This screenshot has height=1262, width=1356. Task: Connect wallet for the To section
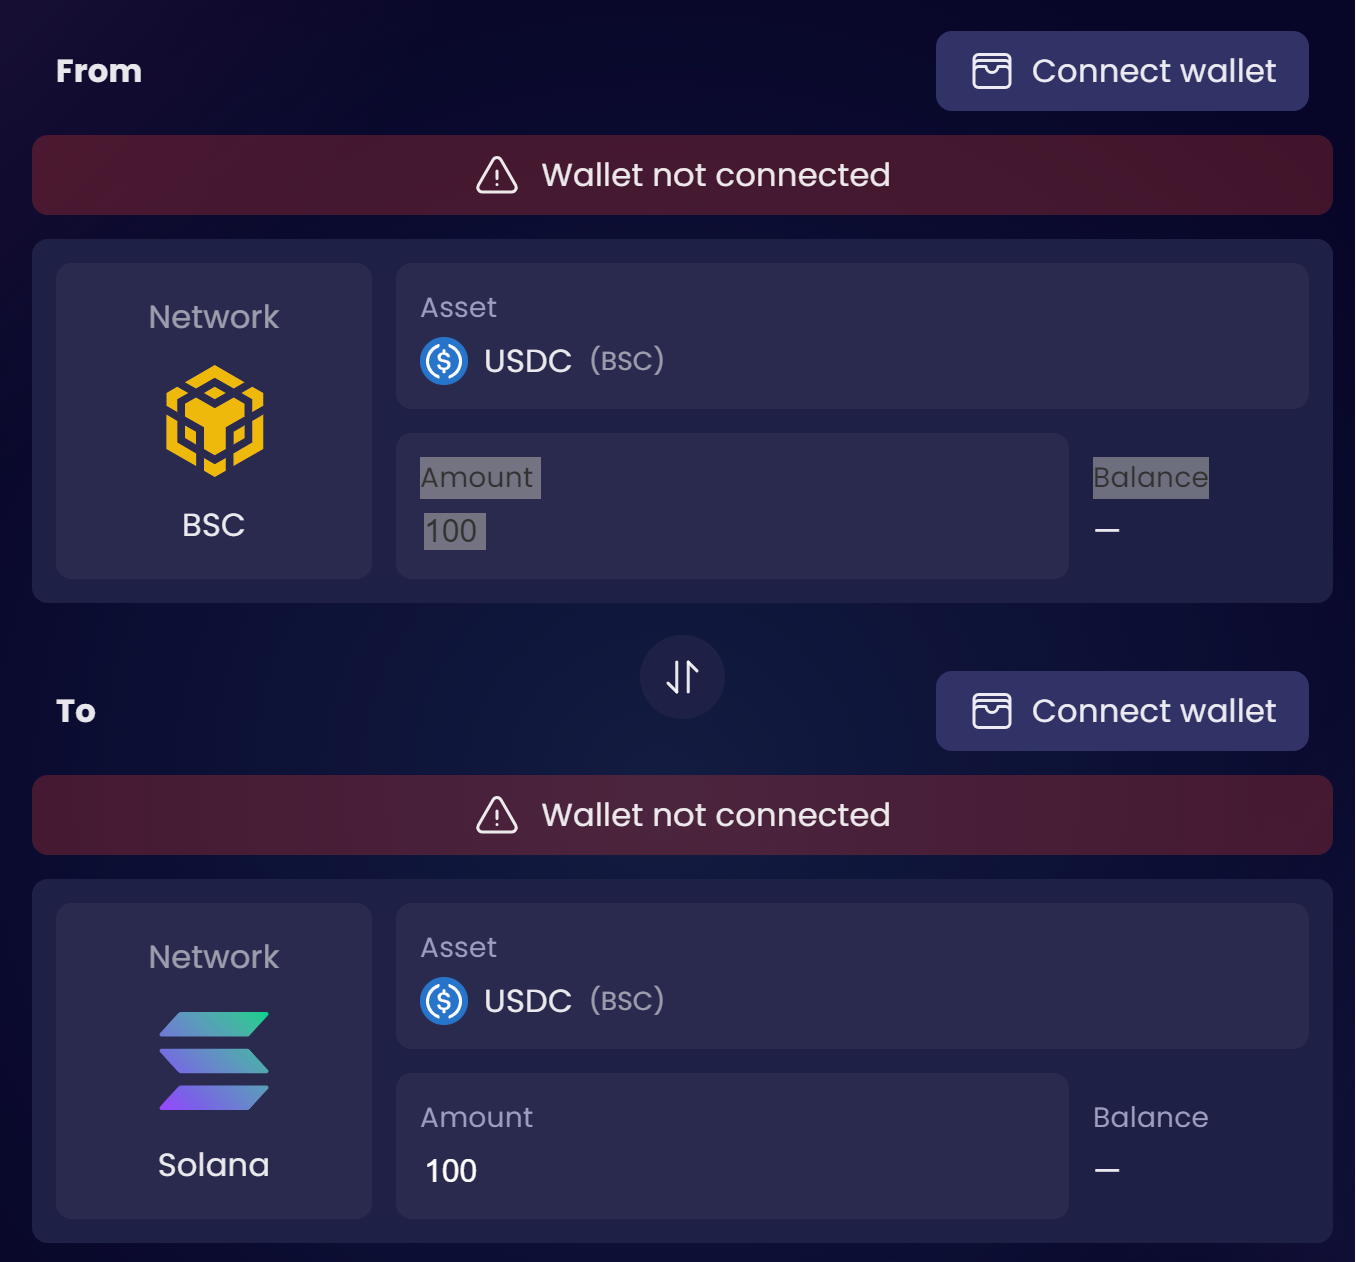tap(1121, 711)
